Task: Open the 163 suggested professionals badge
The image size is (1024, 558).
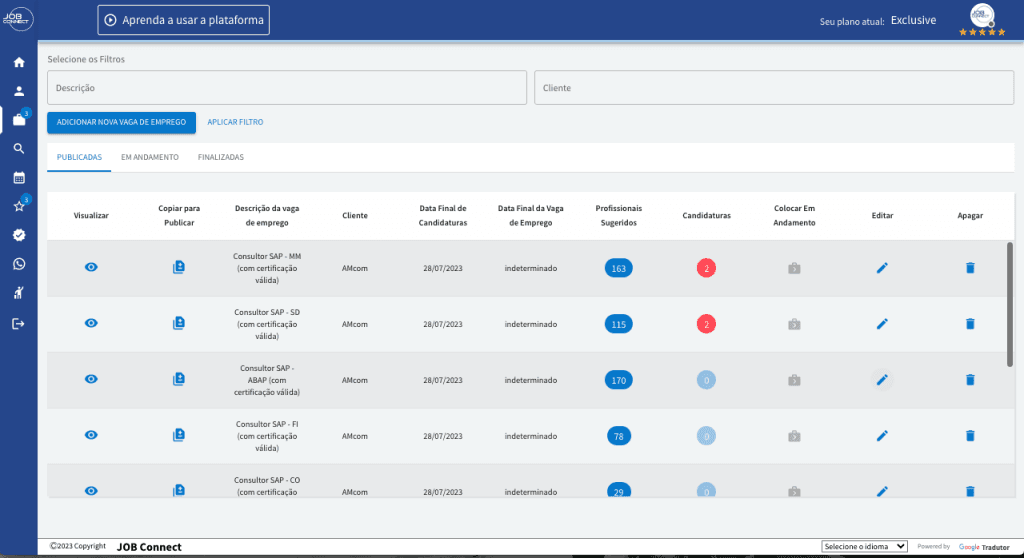Action: [x=618, y=268]
